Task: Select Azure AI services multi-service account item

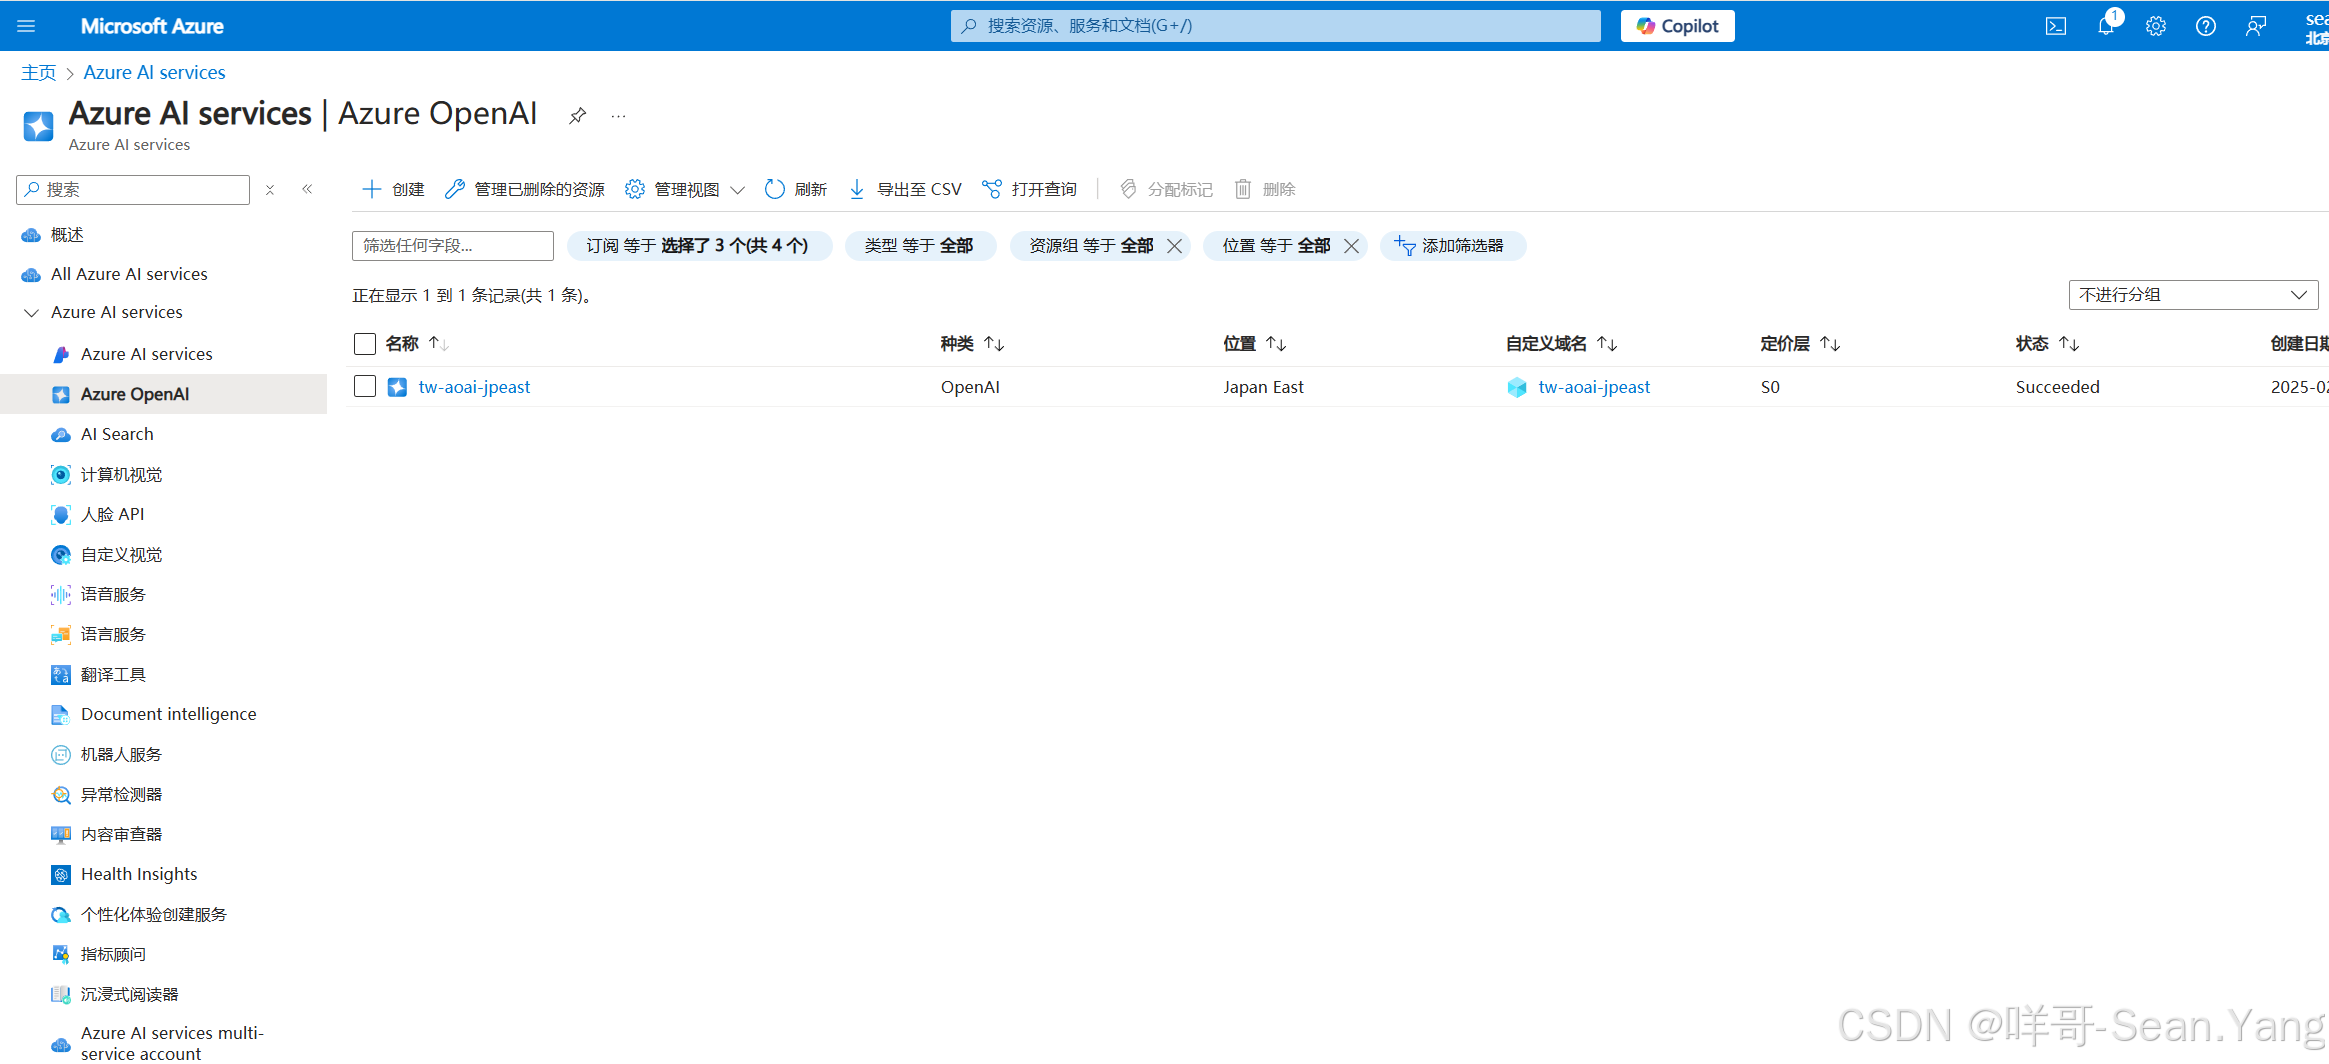Action: tap(172, 1043)
